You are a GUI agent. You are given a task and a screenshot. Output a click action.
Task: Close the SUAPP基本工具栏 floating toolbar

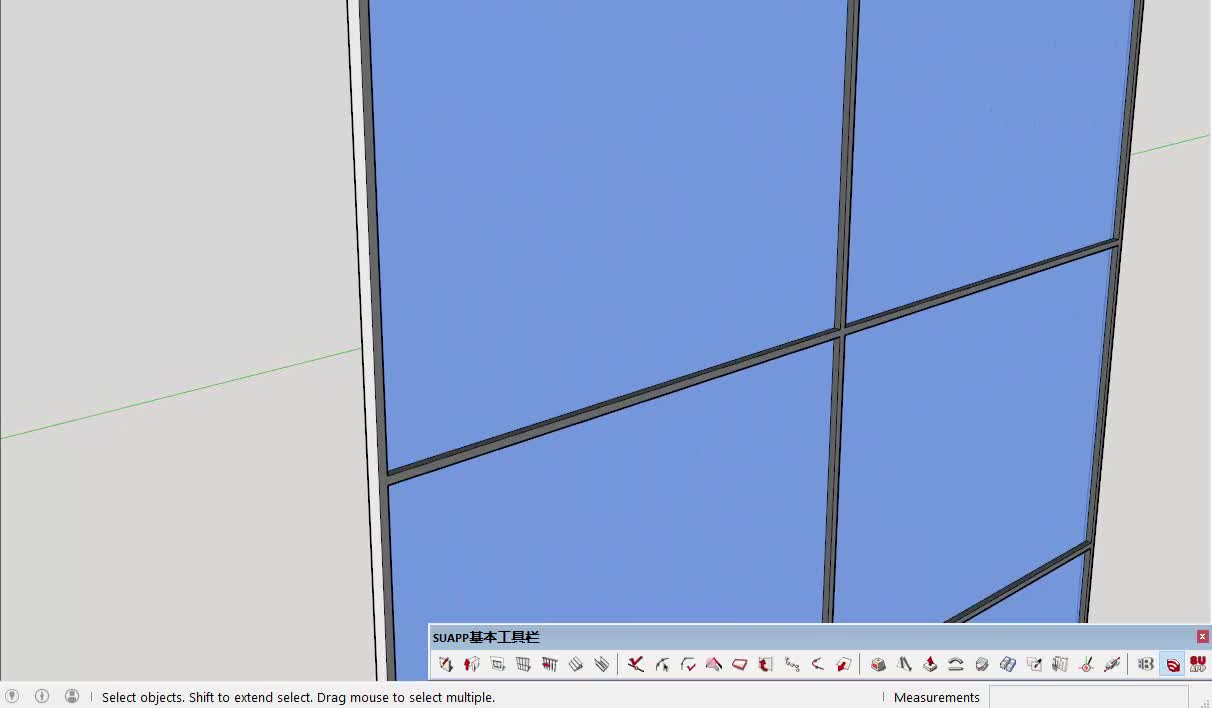coord(1202,637)
